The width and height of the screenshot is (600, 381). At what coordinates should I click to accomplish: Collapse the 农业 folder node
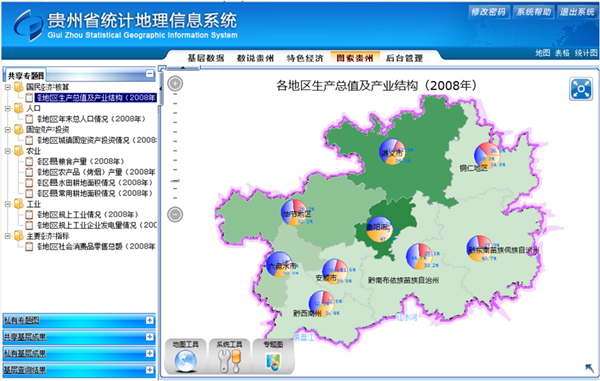pyautogui.click(x=8, y=151)
